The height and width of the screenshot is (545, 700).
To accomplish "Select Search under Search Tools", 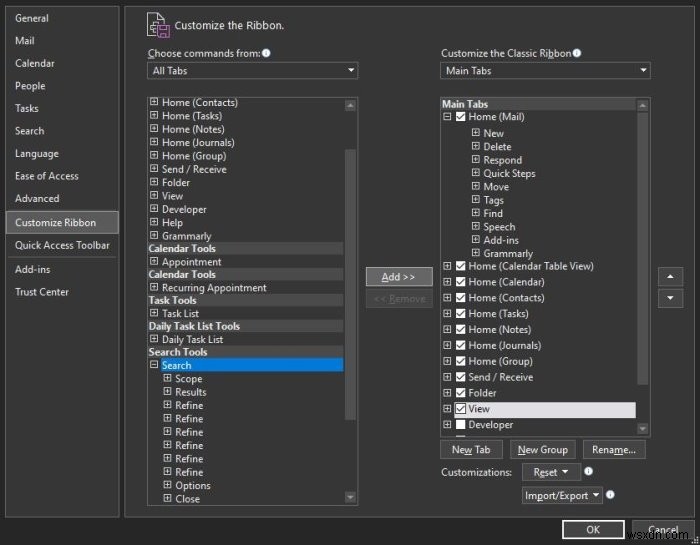I will tap(252, 365).
